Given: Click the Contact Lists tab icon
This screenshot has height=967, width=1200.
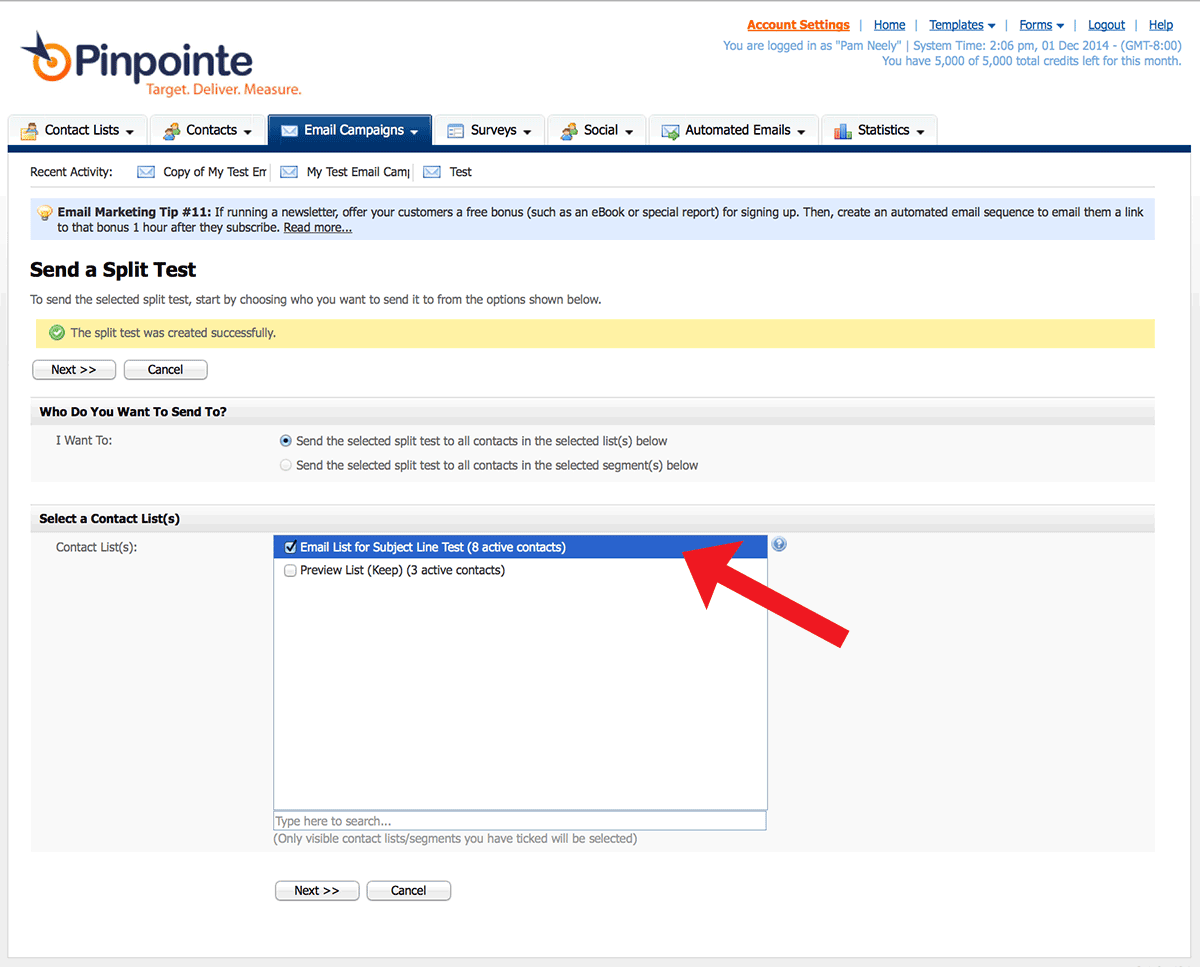Looking at the screenshot, I should click(29, 131).
